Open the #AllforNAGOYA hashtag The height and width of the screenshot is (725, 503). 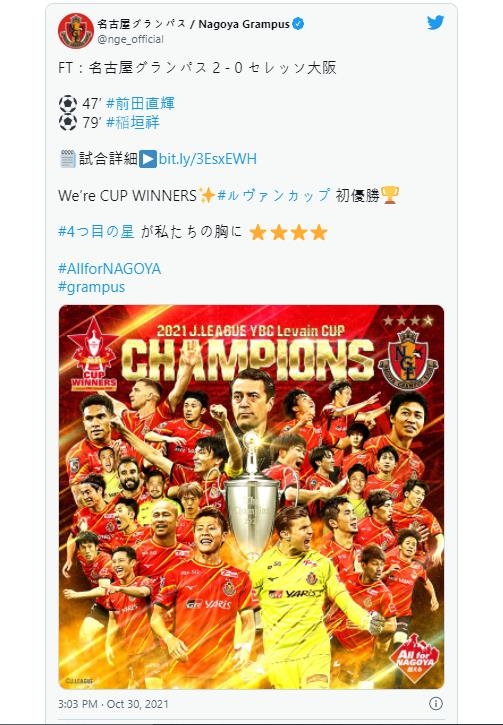110,269
